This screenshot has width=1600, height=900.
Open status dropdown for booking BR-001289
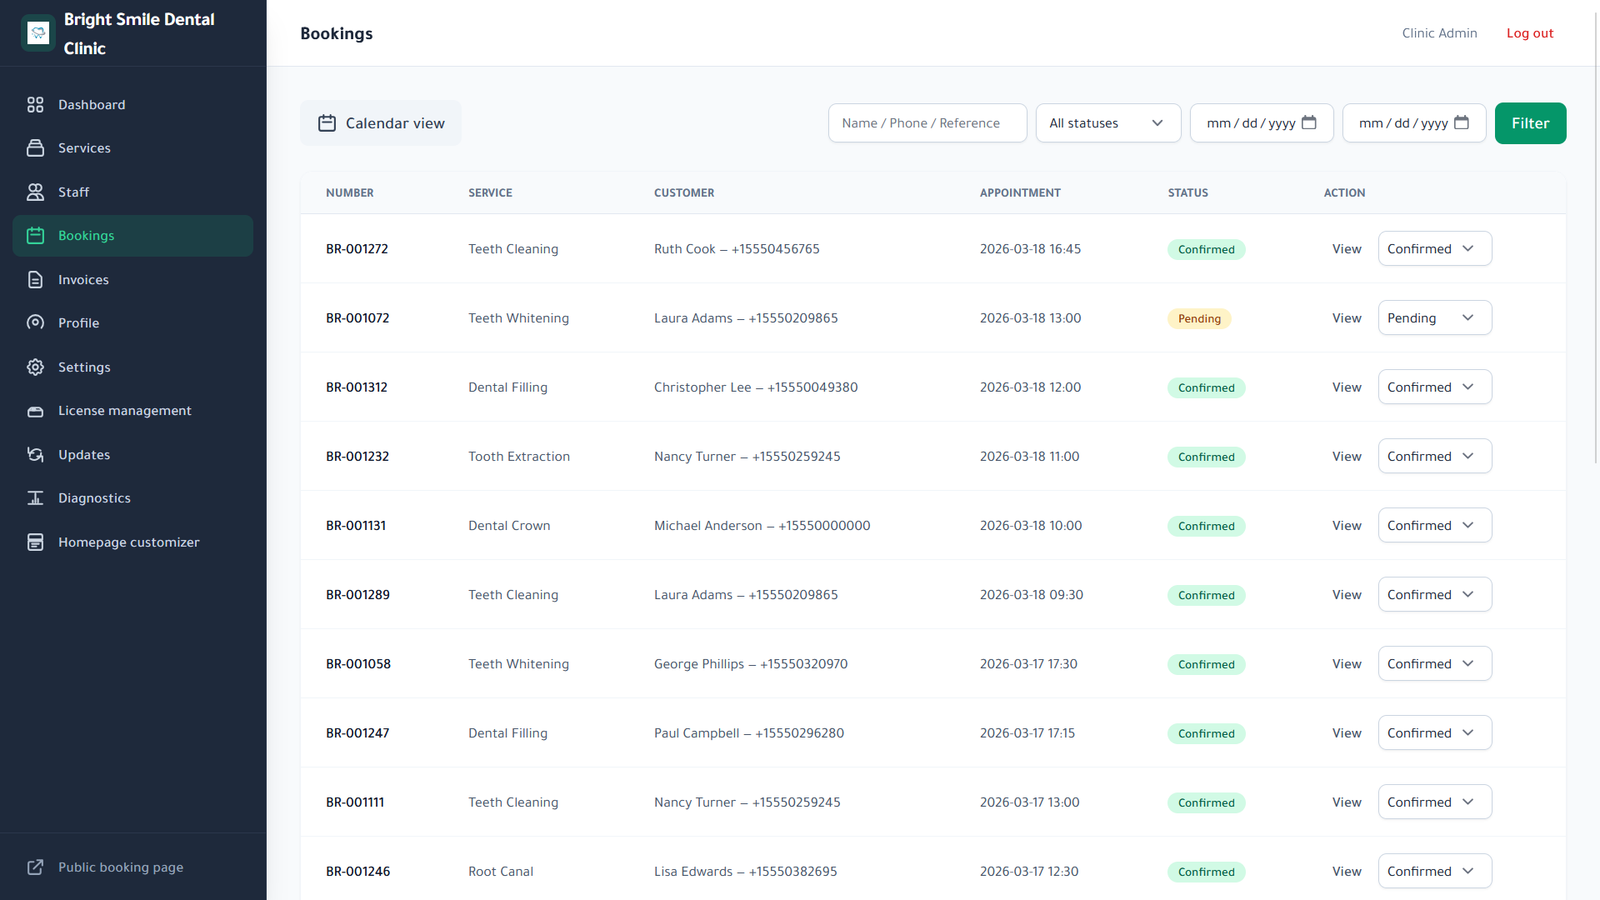pos(1434,594)
